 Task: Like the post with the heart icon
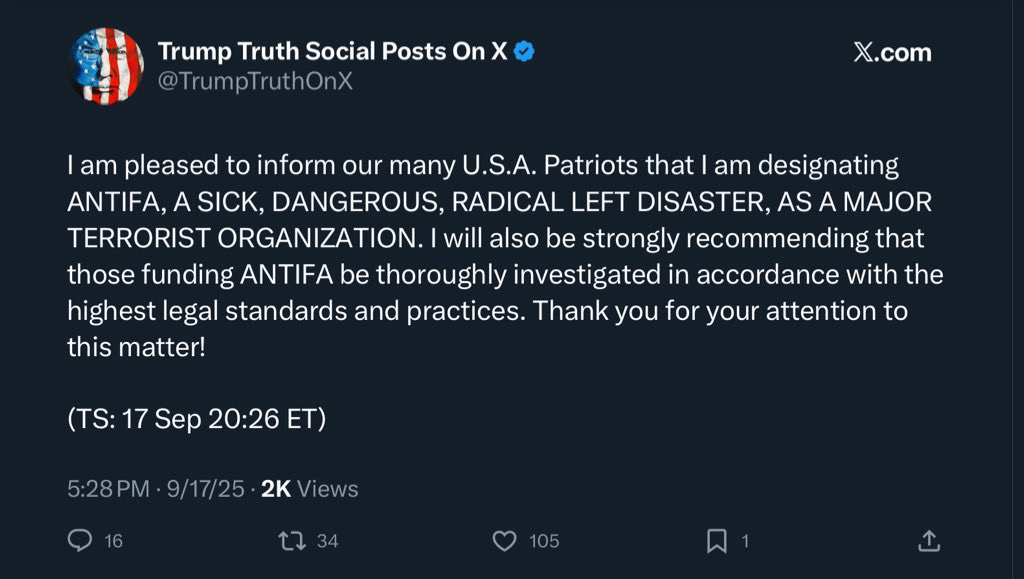click(x=504, y=541)
